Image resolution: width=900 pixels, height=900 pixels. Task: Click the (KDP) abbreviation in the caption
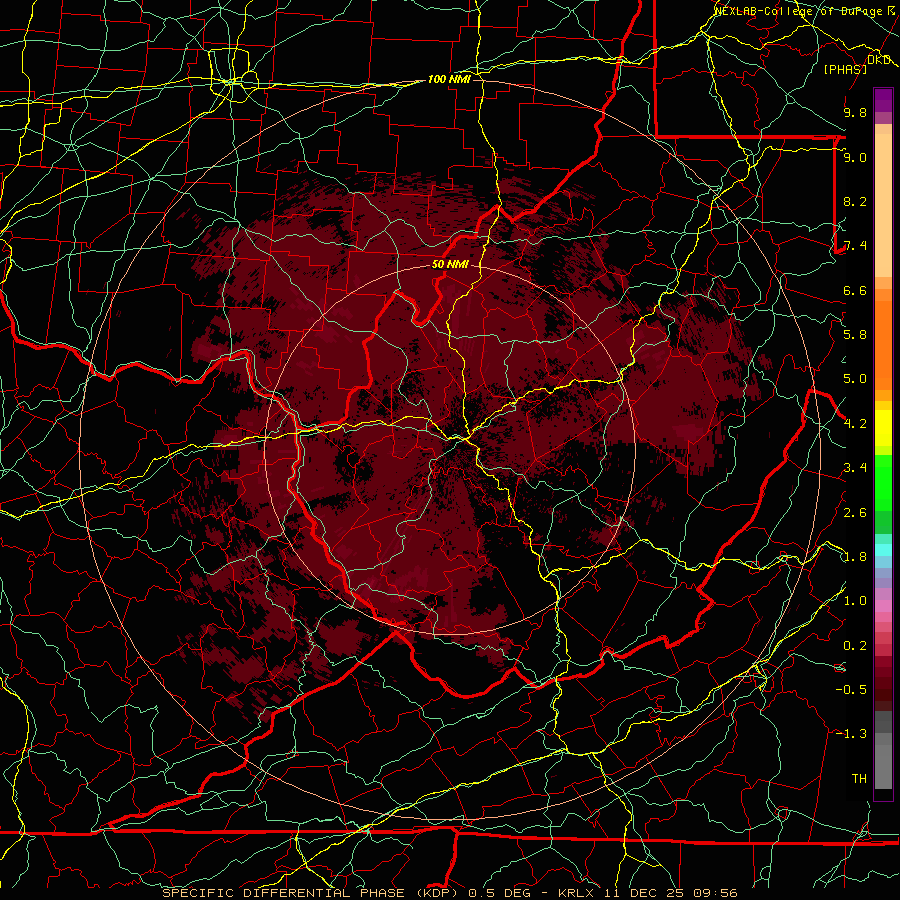click(437, 893)
